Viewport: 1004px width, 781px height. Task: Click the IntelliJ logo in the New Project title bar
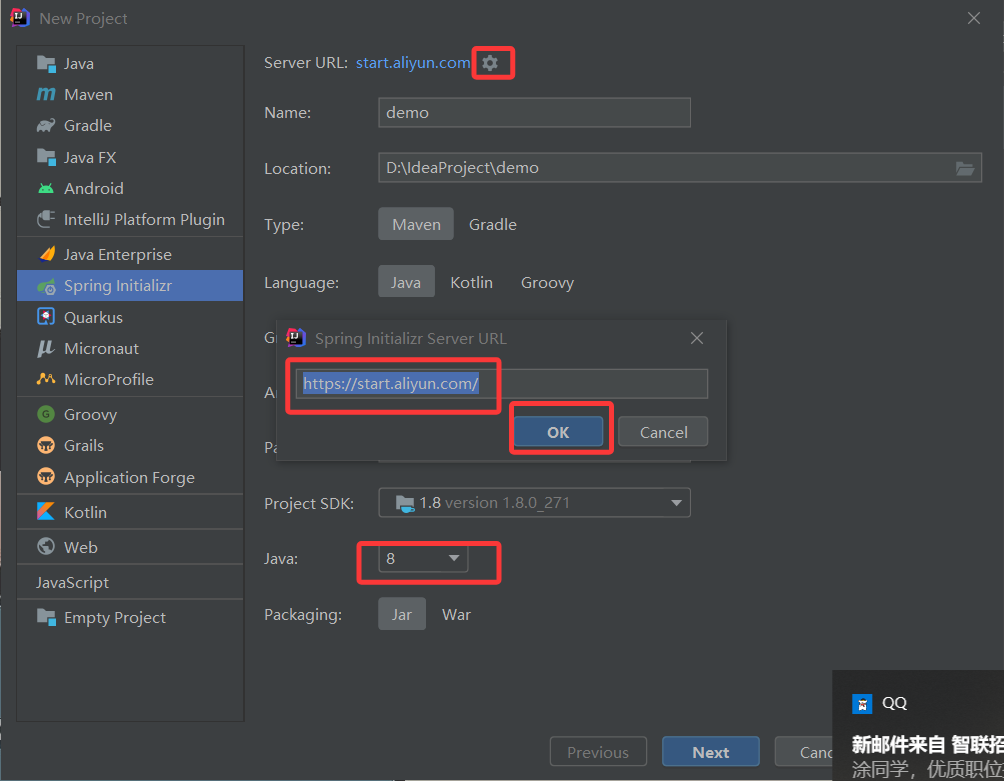tap(20, 18)
